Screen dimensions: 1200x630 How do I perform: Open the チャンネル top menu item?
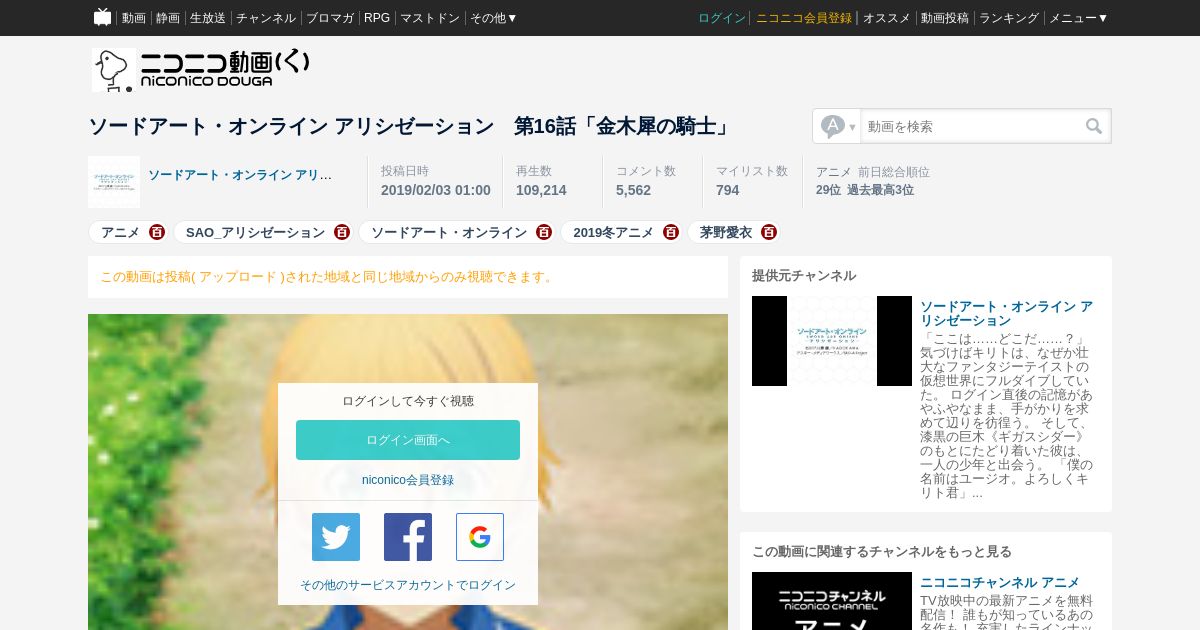click(x=266, y=18)
